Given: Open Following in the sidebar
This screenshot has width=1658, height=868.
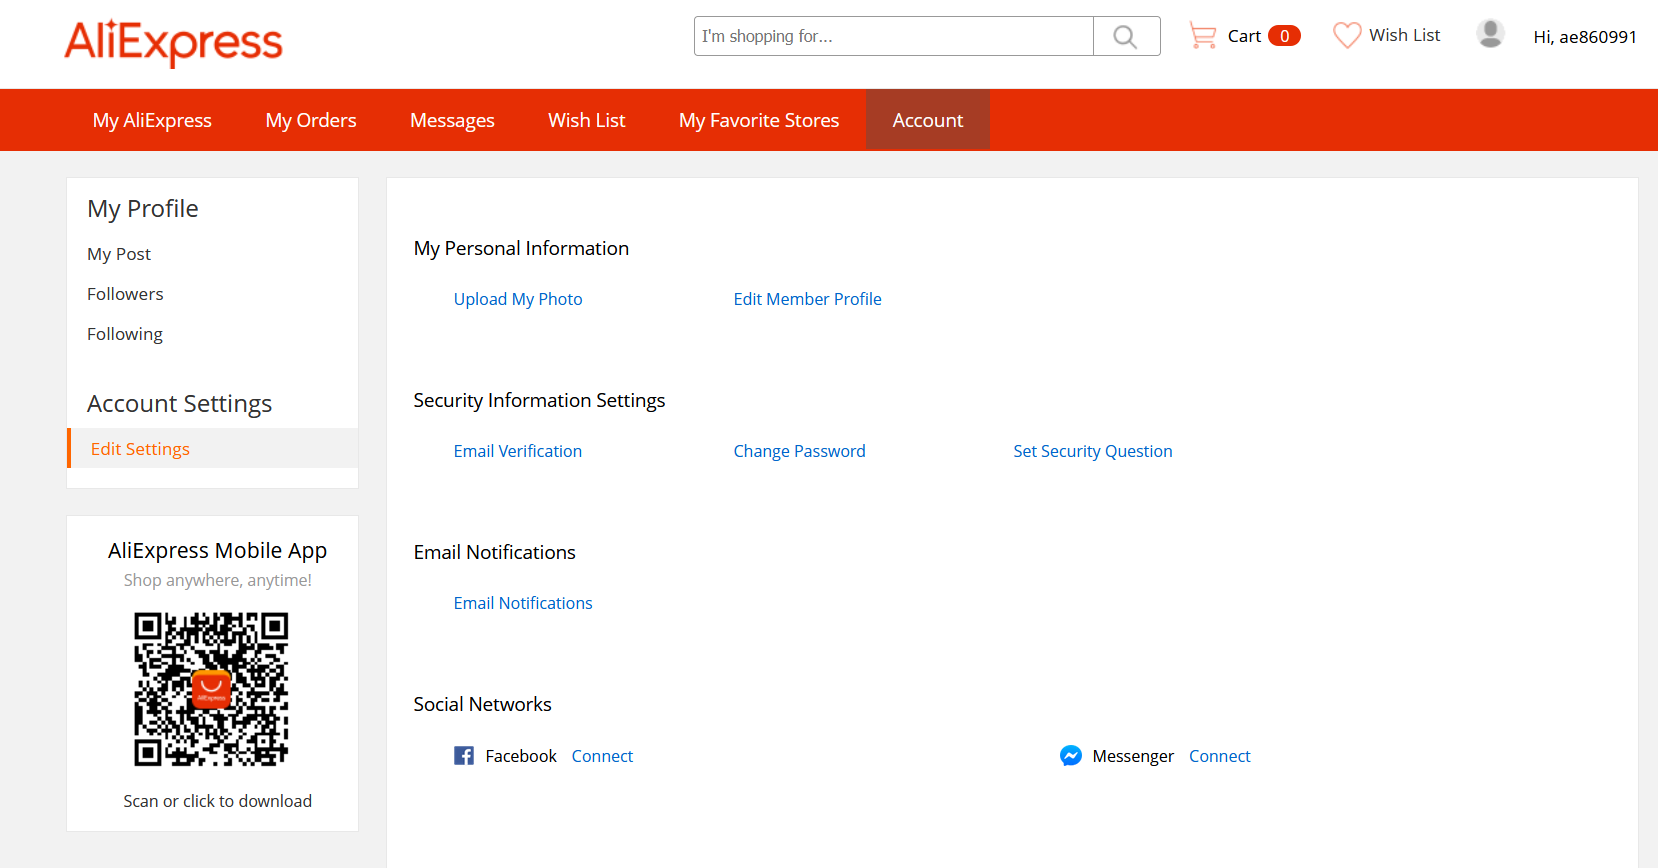Looking at the screenshot, I should click(125, 334).
